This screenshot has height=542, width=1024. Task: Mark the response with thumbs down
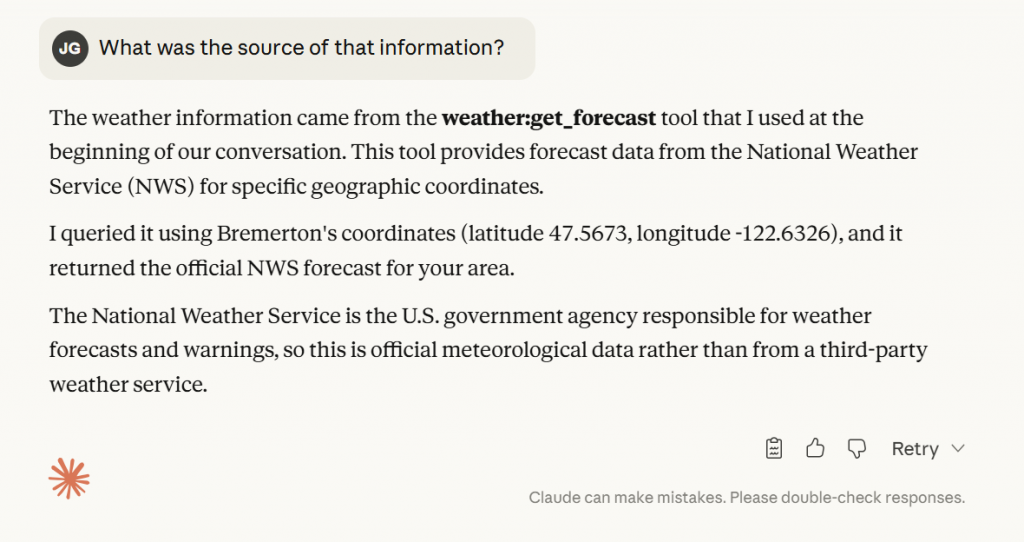pos(856,449)
